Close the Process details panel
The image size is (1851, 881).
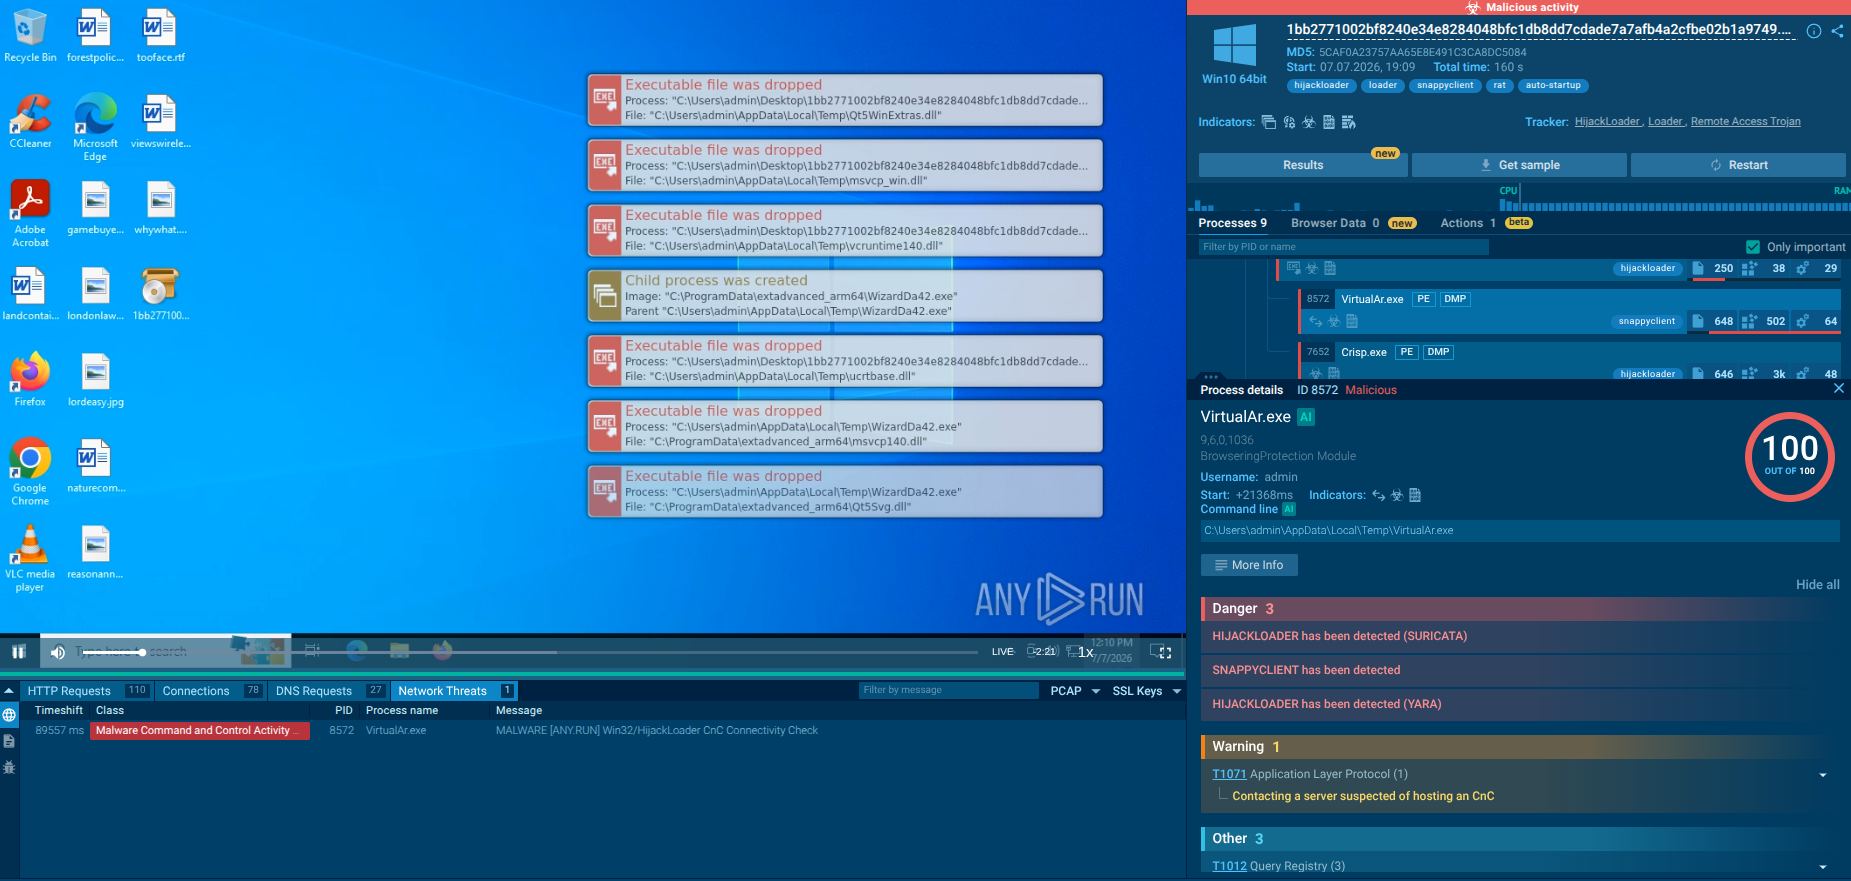coord(1838,389)
